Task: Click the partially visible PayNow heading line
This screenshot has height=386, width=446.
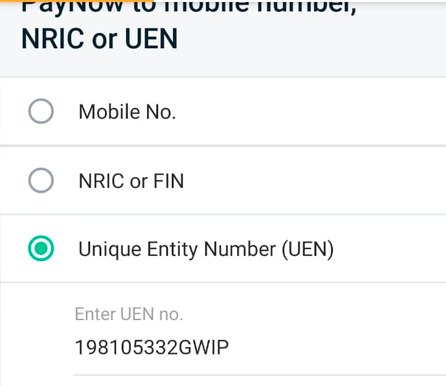Action: pos(189,7)
